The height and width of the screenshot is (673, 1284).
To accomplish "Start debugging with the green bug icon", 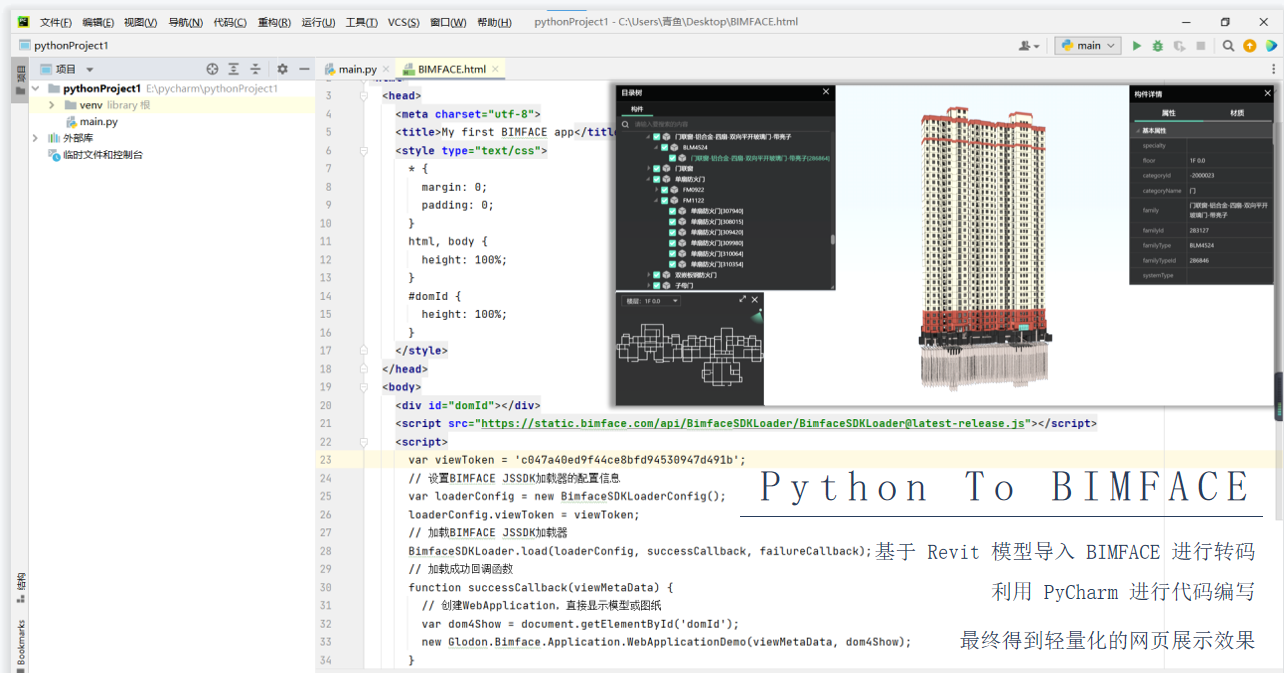I will pos(1158,45).
